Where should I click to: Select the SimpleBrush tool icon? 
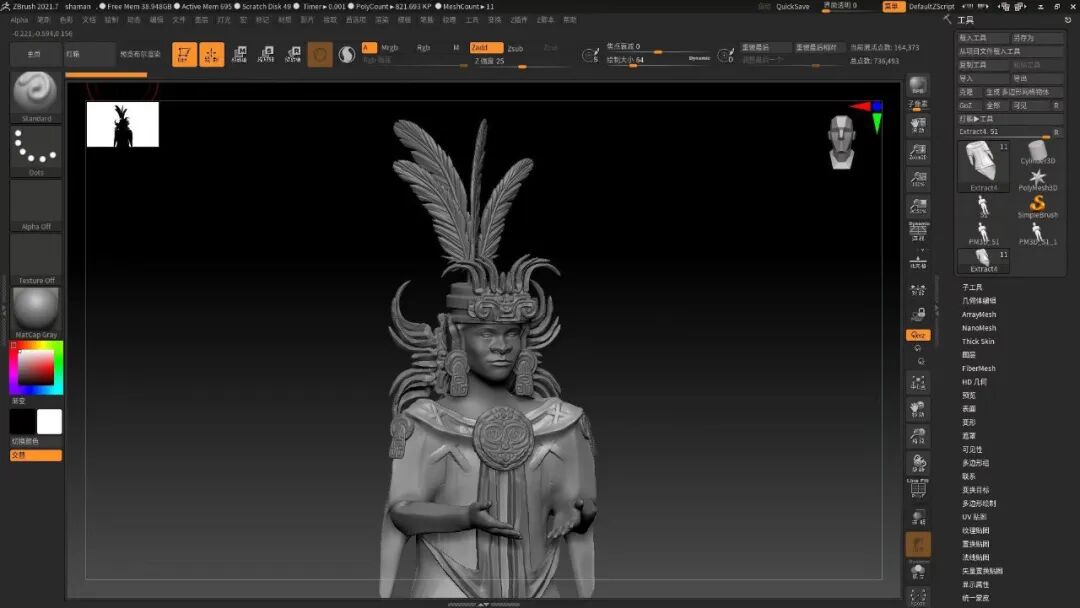pyautogui.click(x=1037, y=205)
